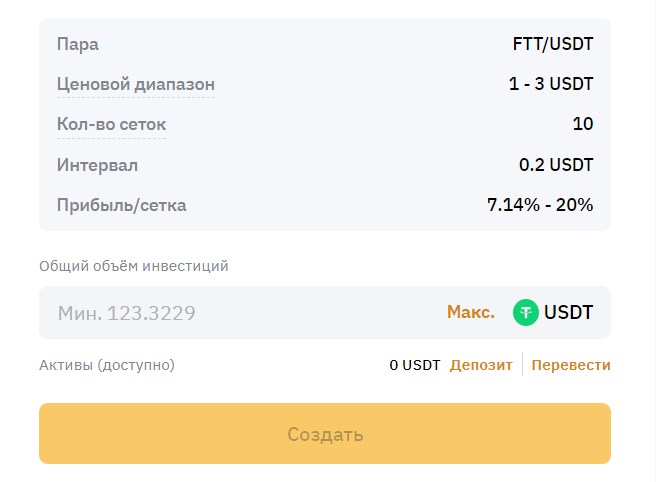Open the Депозит link
The width and height of the screenshot is (656, 482).
(481, 365)
